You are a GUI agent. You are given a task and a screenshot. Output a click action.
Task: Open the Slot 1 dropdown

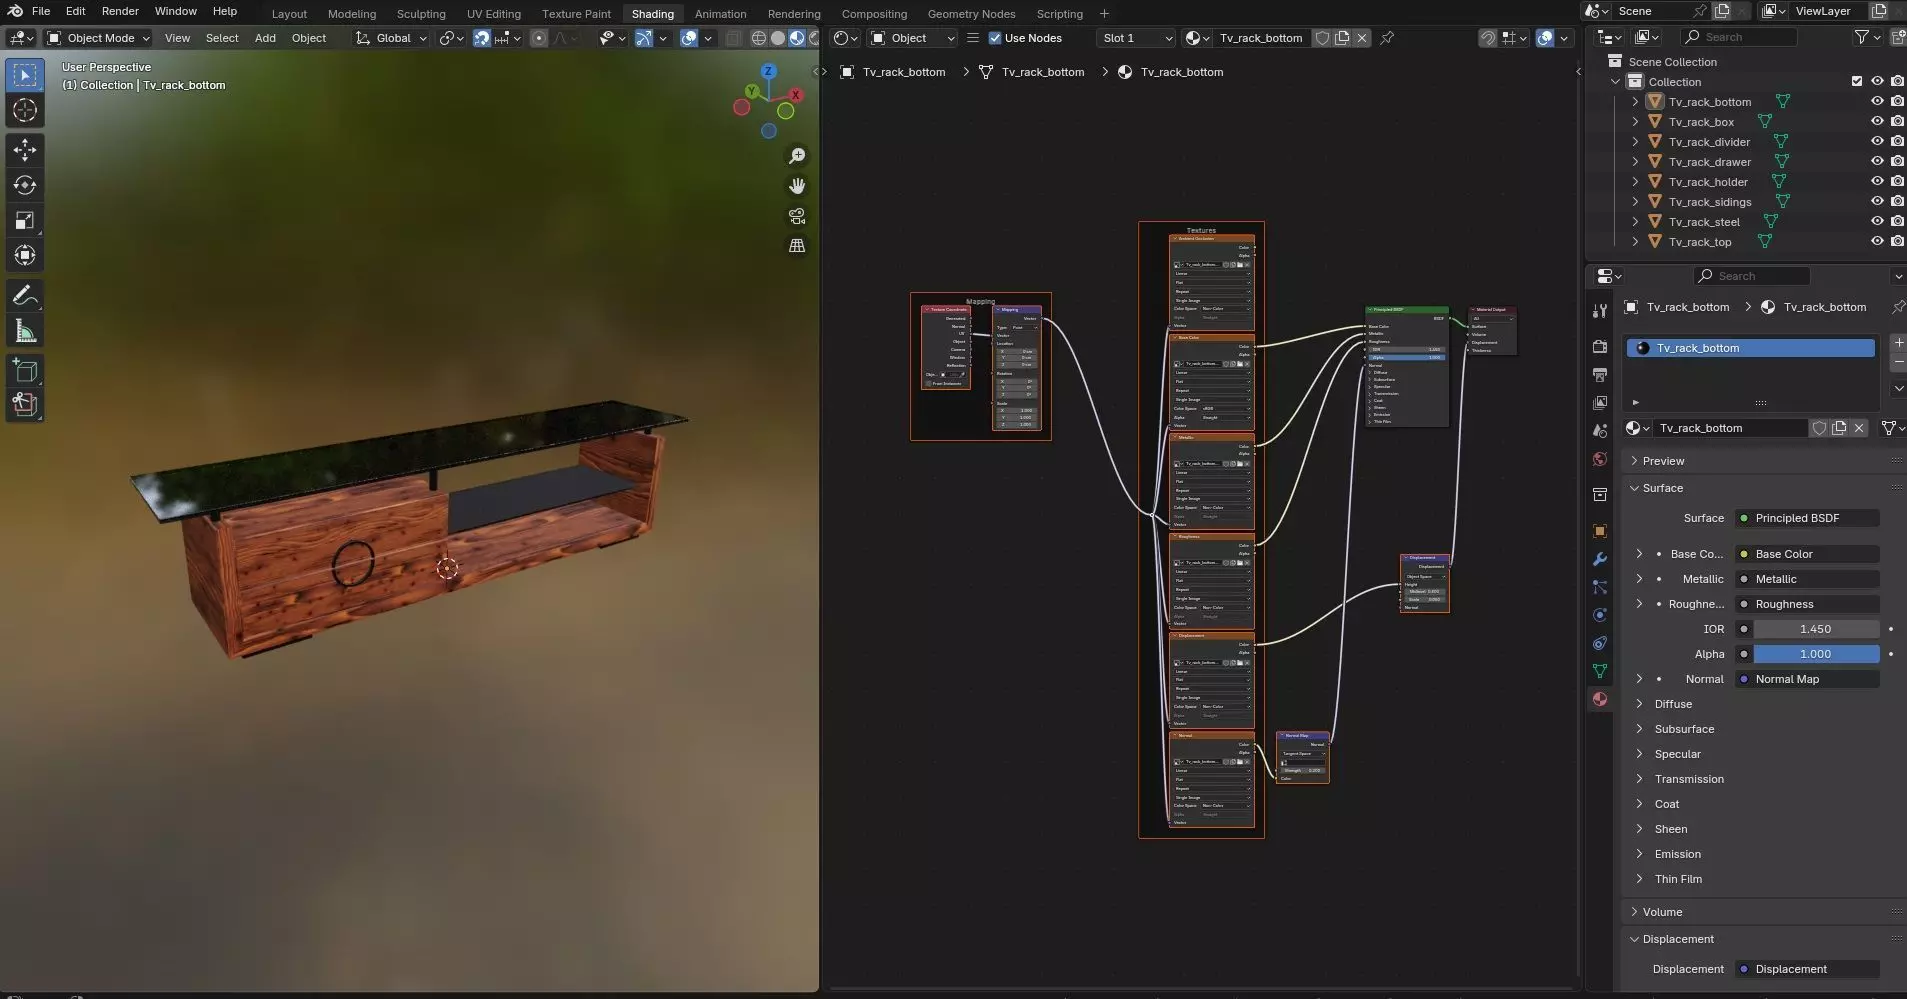coord(1136,38)
